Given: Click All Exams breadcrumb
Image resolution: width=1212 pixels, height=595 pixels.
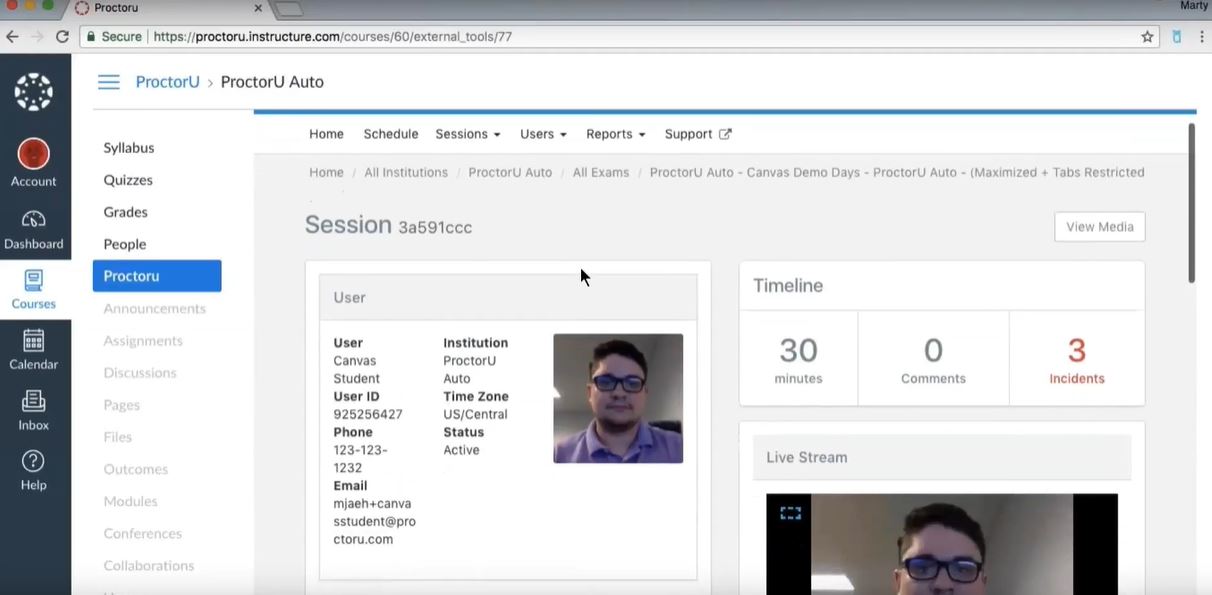Looking at the screenshot, I should click(x=601, y=172).
